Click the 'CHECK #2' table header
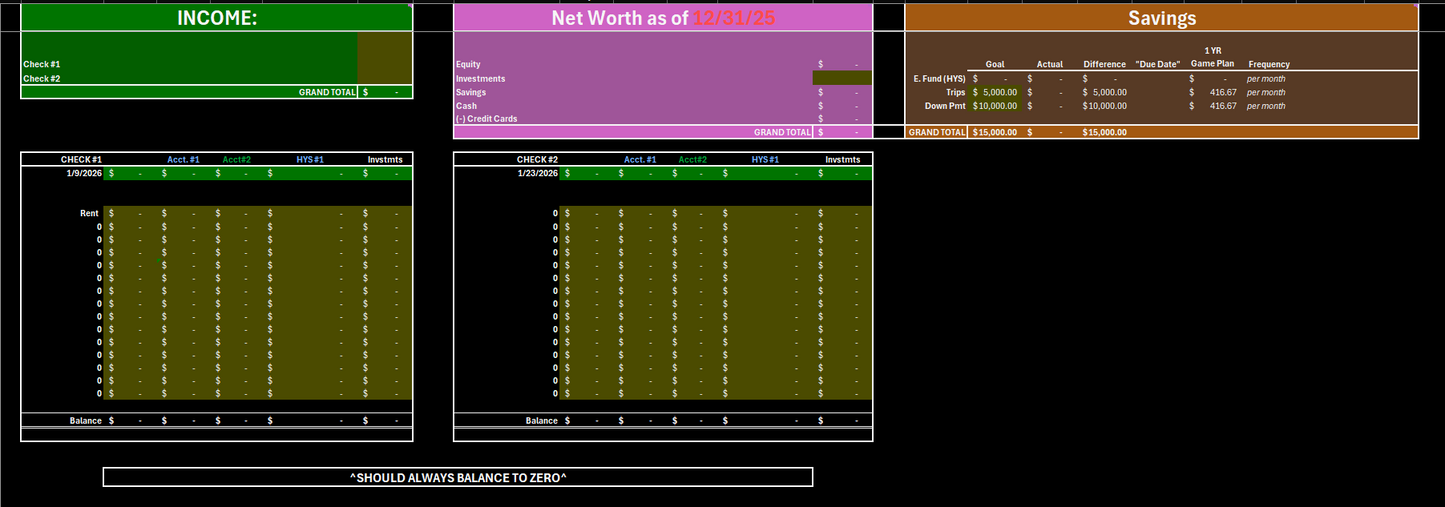The width and height of the screenshot is (1445, 507). point(537,159)
